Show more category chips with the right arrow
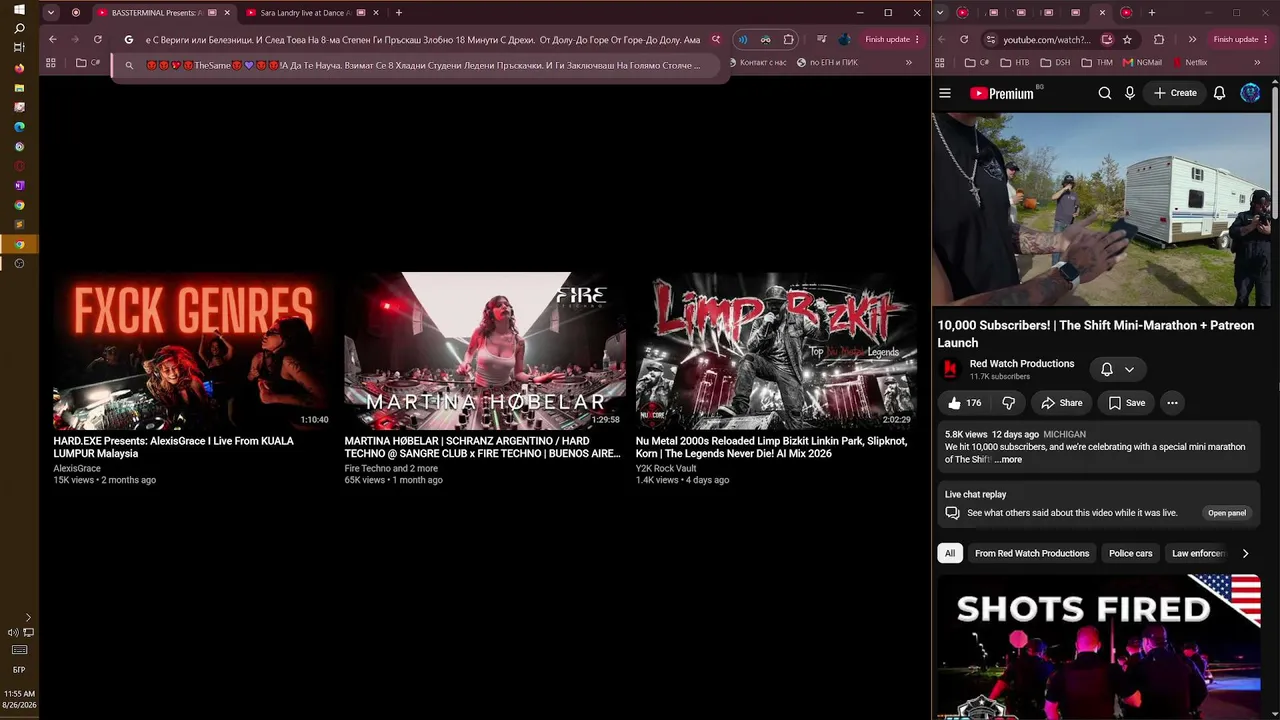The width and height of the screenshot is (1280, 720). click(x=1245, y=553)
